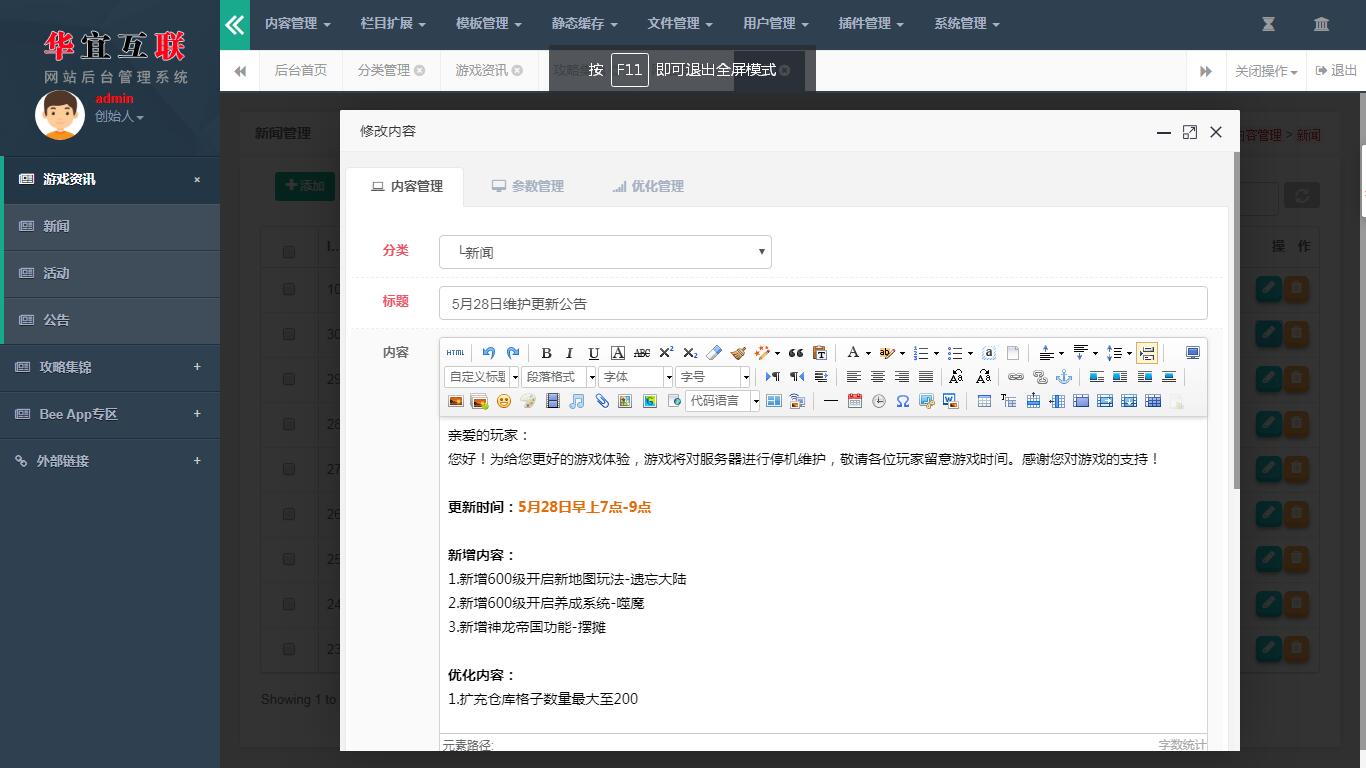Toggle italic formatting in the editor
This screenshot has height=768, width=1366.
570,353
